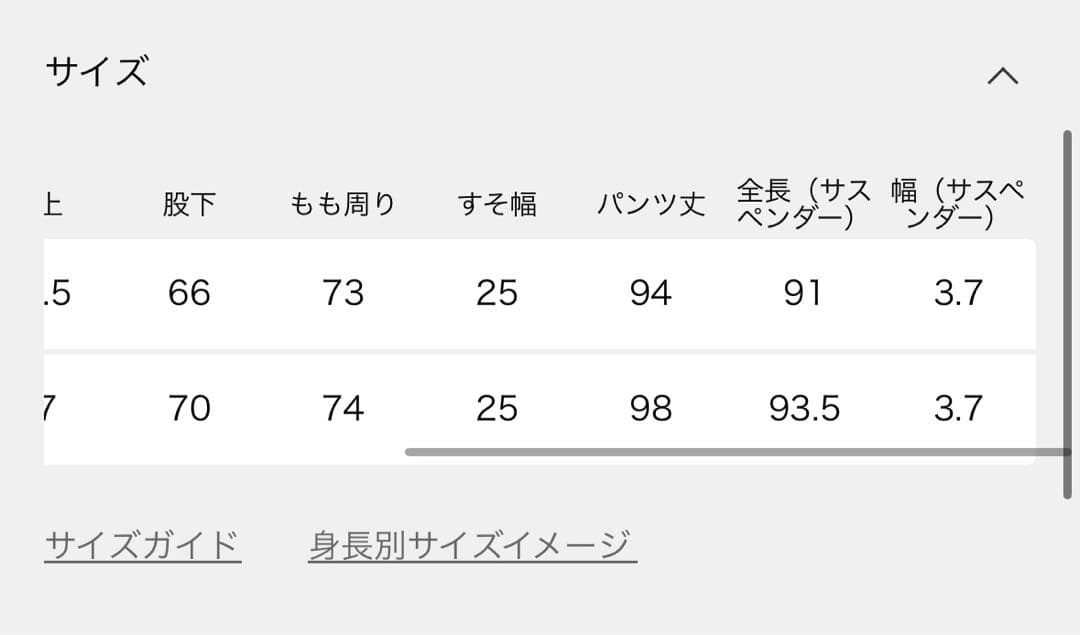Select the もも周り column header
This screenshot has height=635, width=1080.
click(x=343, y=205)
